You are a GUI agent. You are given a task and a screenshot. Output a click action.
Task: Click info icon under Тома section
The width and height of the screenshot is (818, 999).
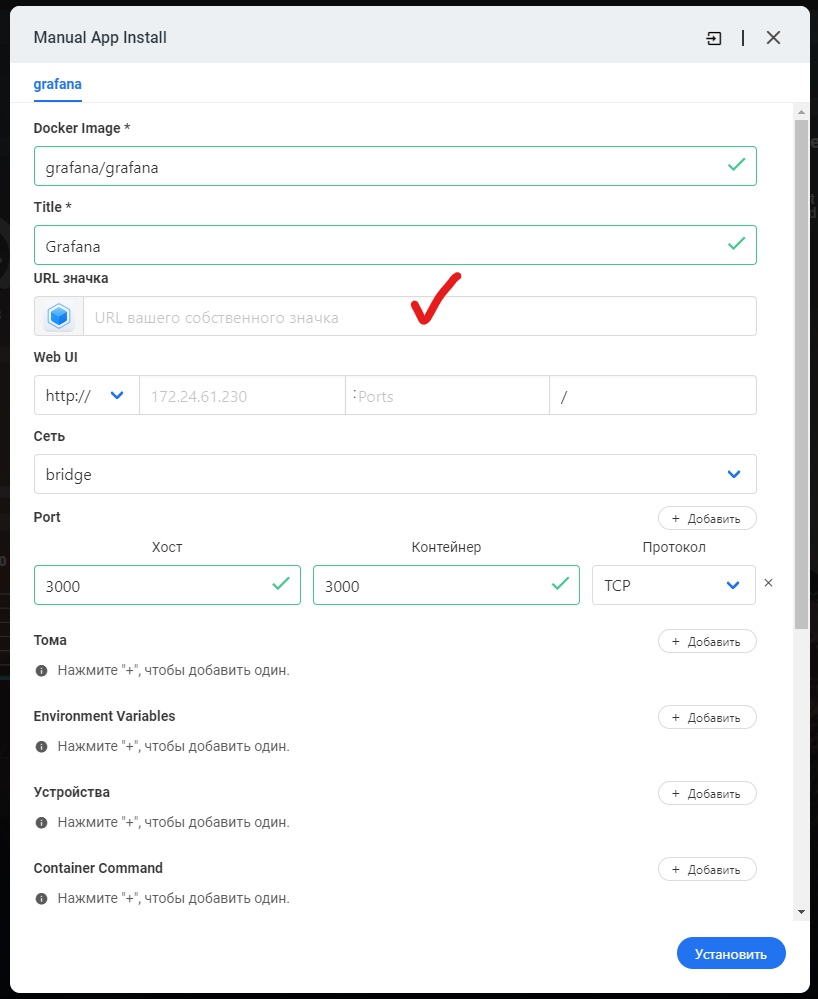click(42, 671)
